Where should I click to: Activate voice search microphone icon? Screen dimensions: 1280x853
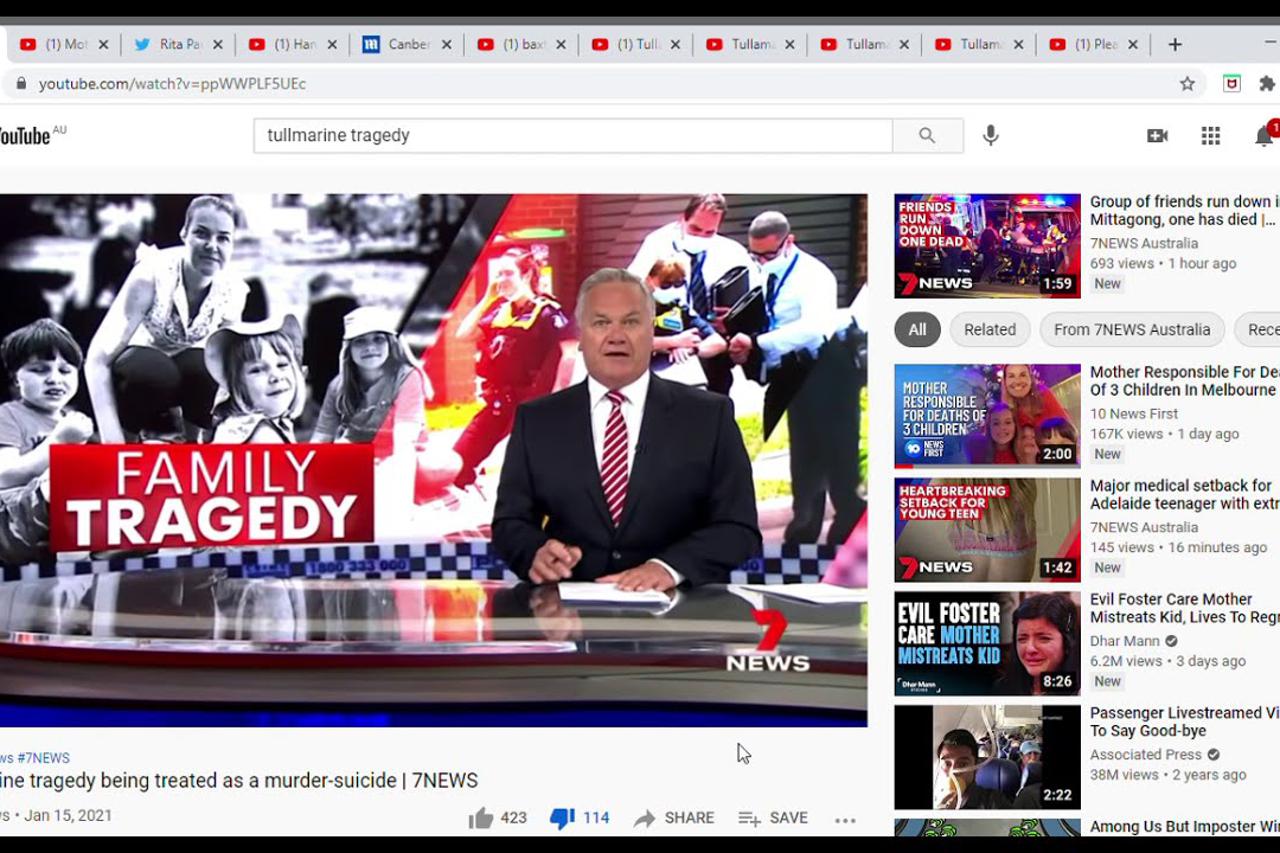(x=990, y=136)
